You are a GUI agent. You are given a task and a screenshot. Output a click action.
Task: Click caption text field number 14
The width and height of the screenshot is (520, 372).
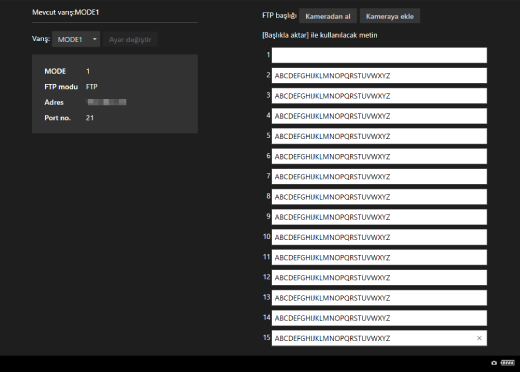click(x=379, y=318)
